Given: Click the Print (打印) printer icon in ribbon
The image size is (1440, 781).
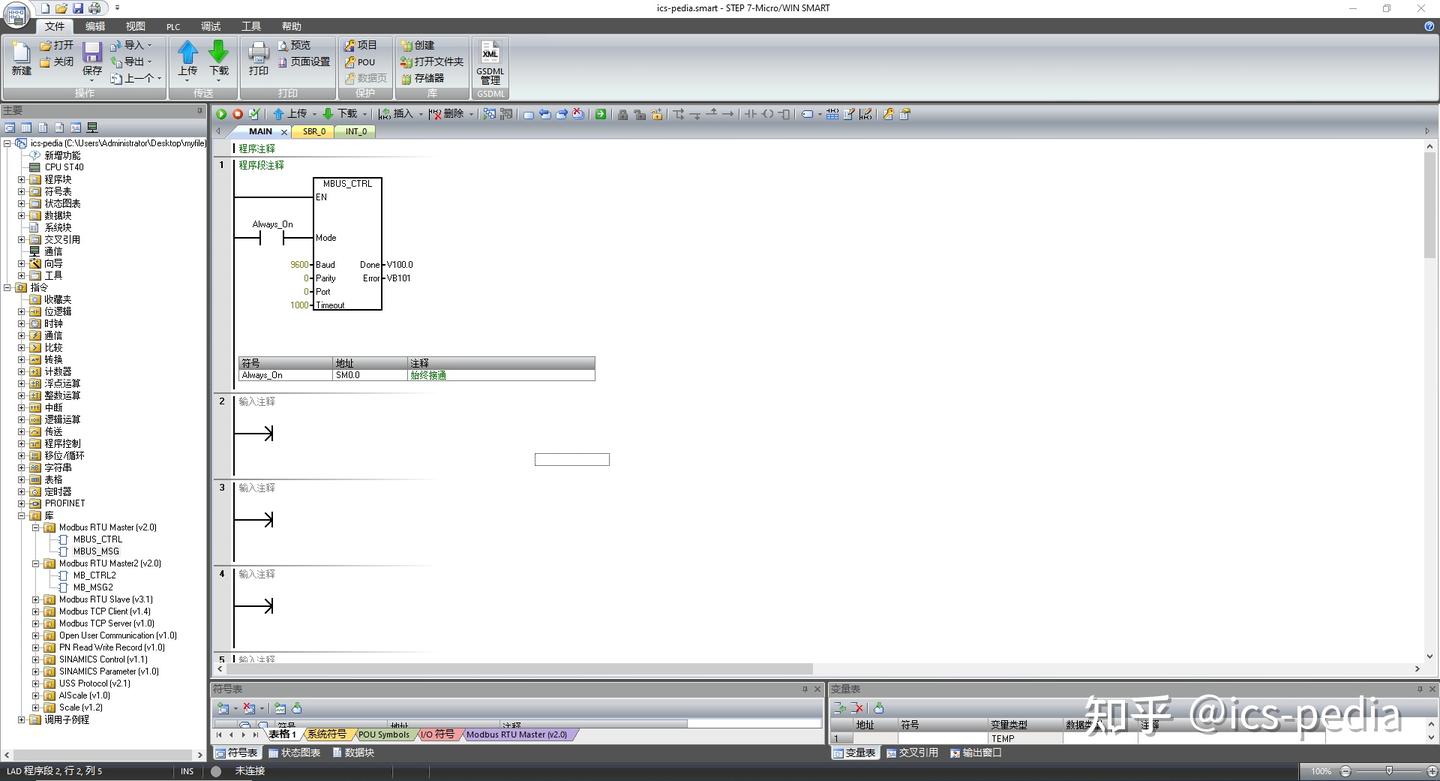Looking at the screenshot, I should click(259, 53).
